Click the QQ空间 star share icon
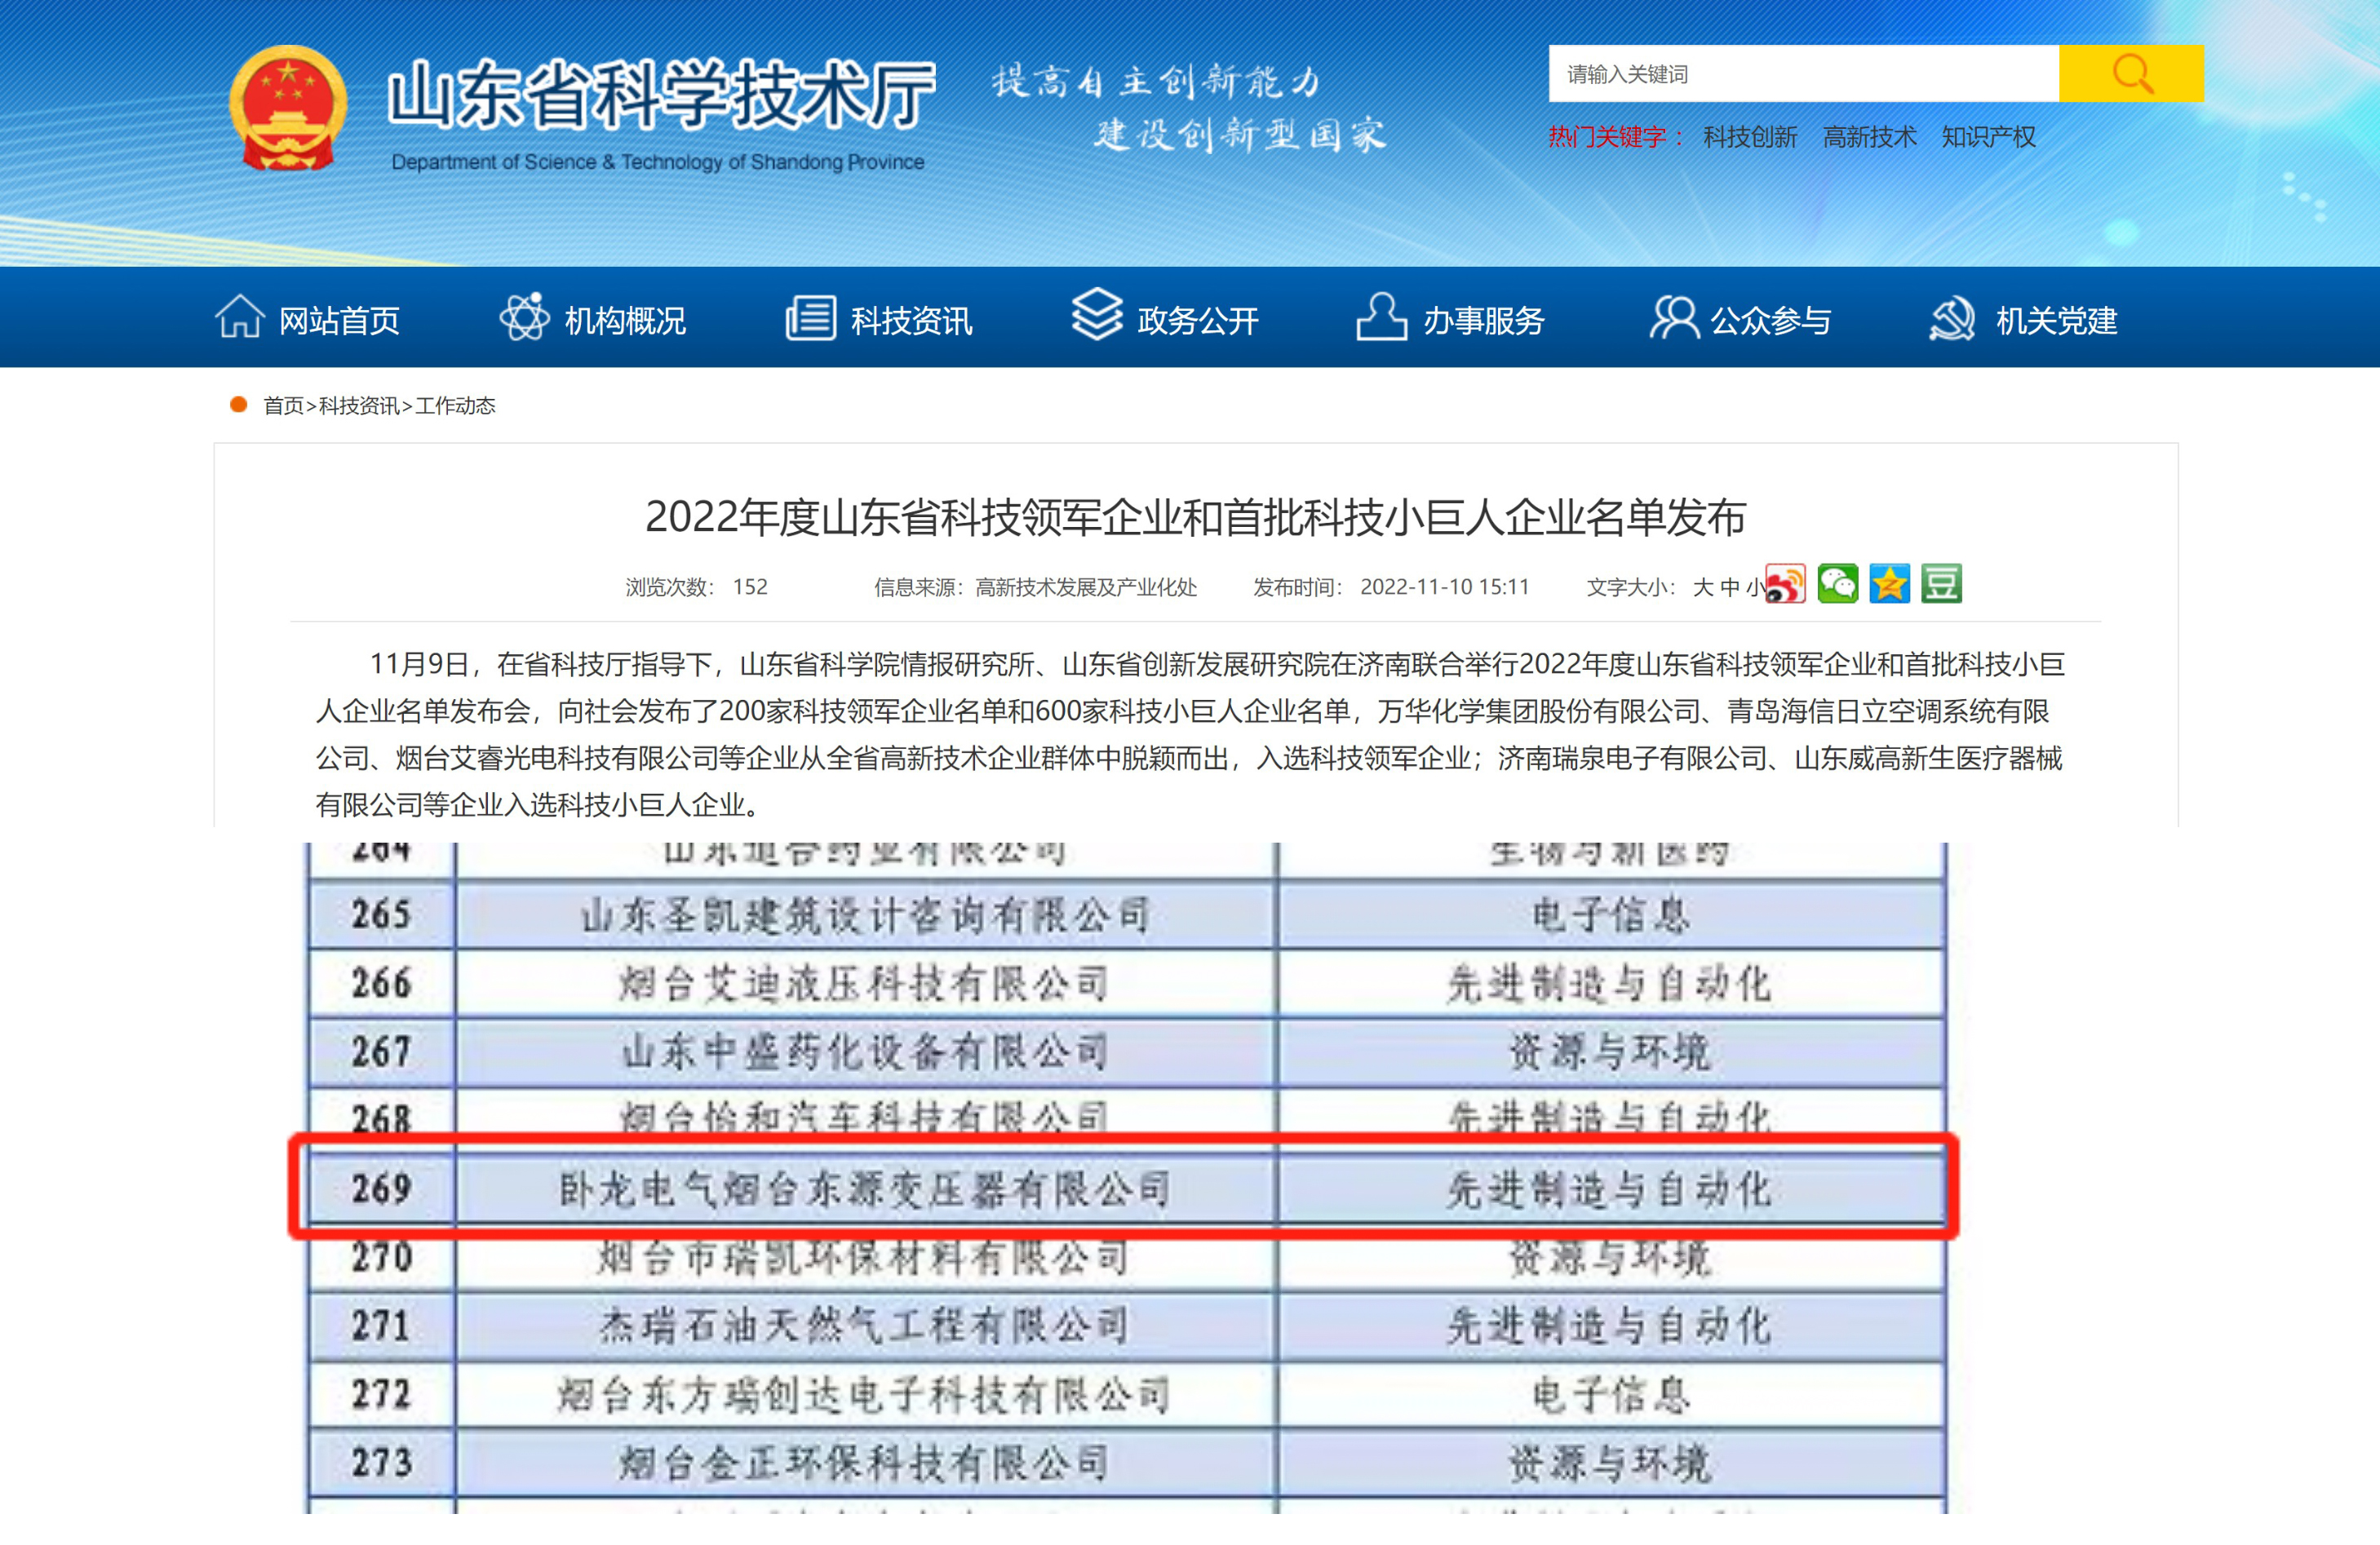The image size is (2380, 1545). point(1890,586)
